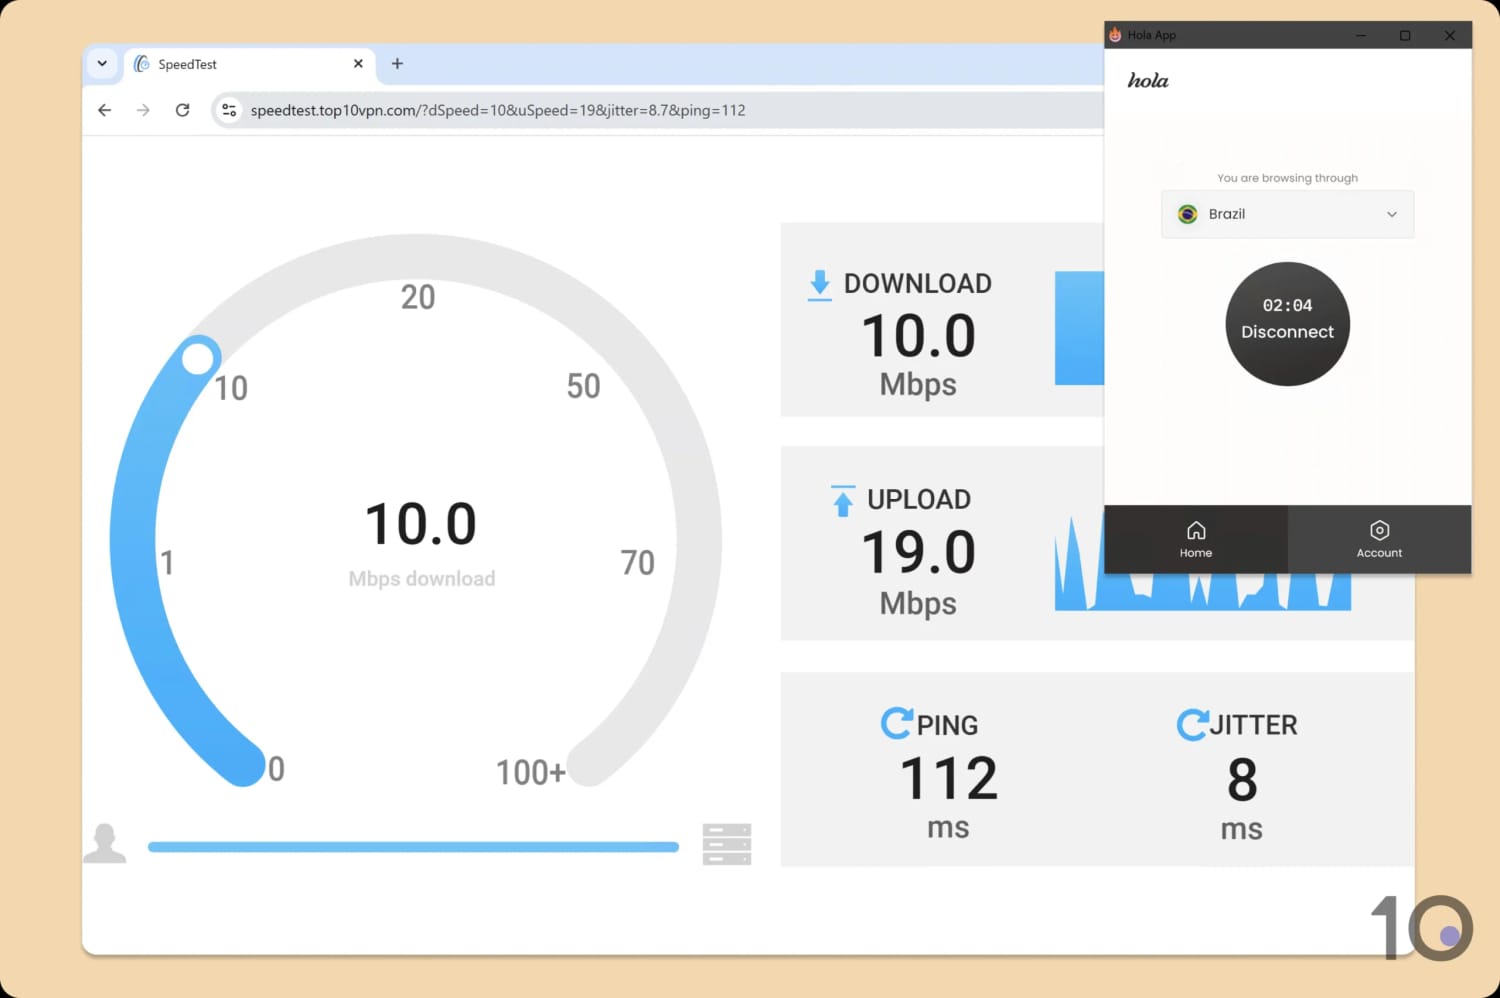The image size is (1500, 998).
Task: Click the 19.0 upload value
Action: click(918, 552)
